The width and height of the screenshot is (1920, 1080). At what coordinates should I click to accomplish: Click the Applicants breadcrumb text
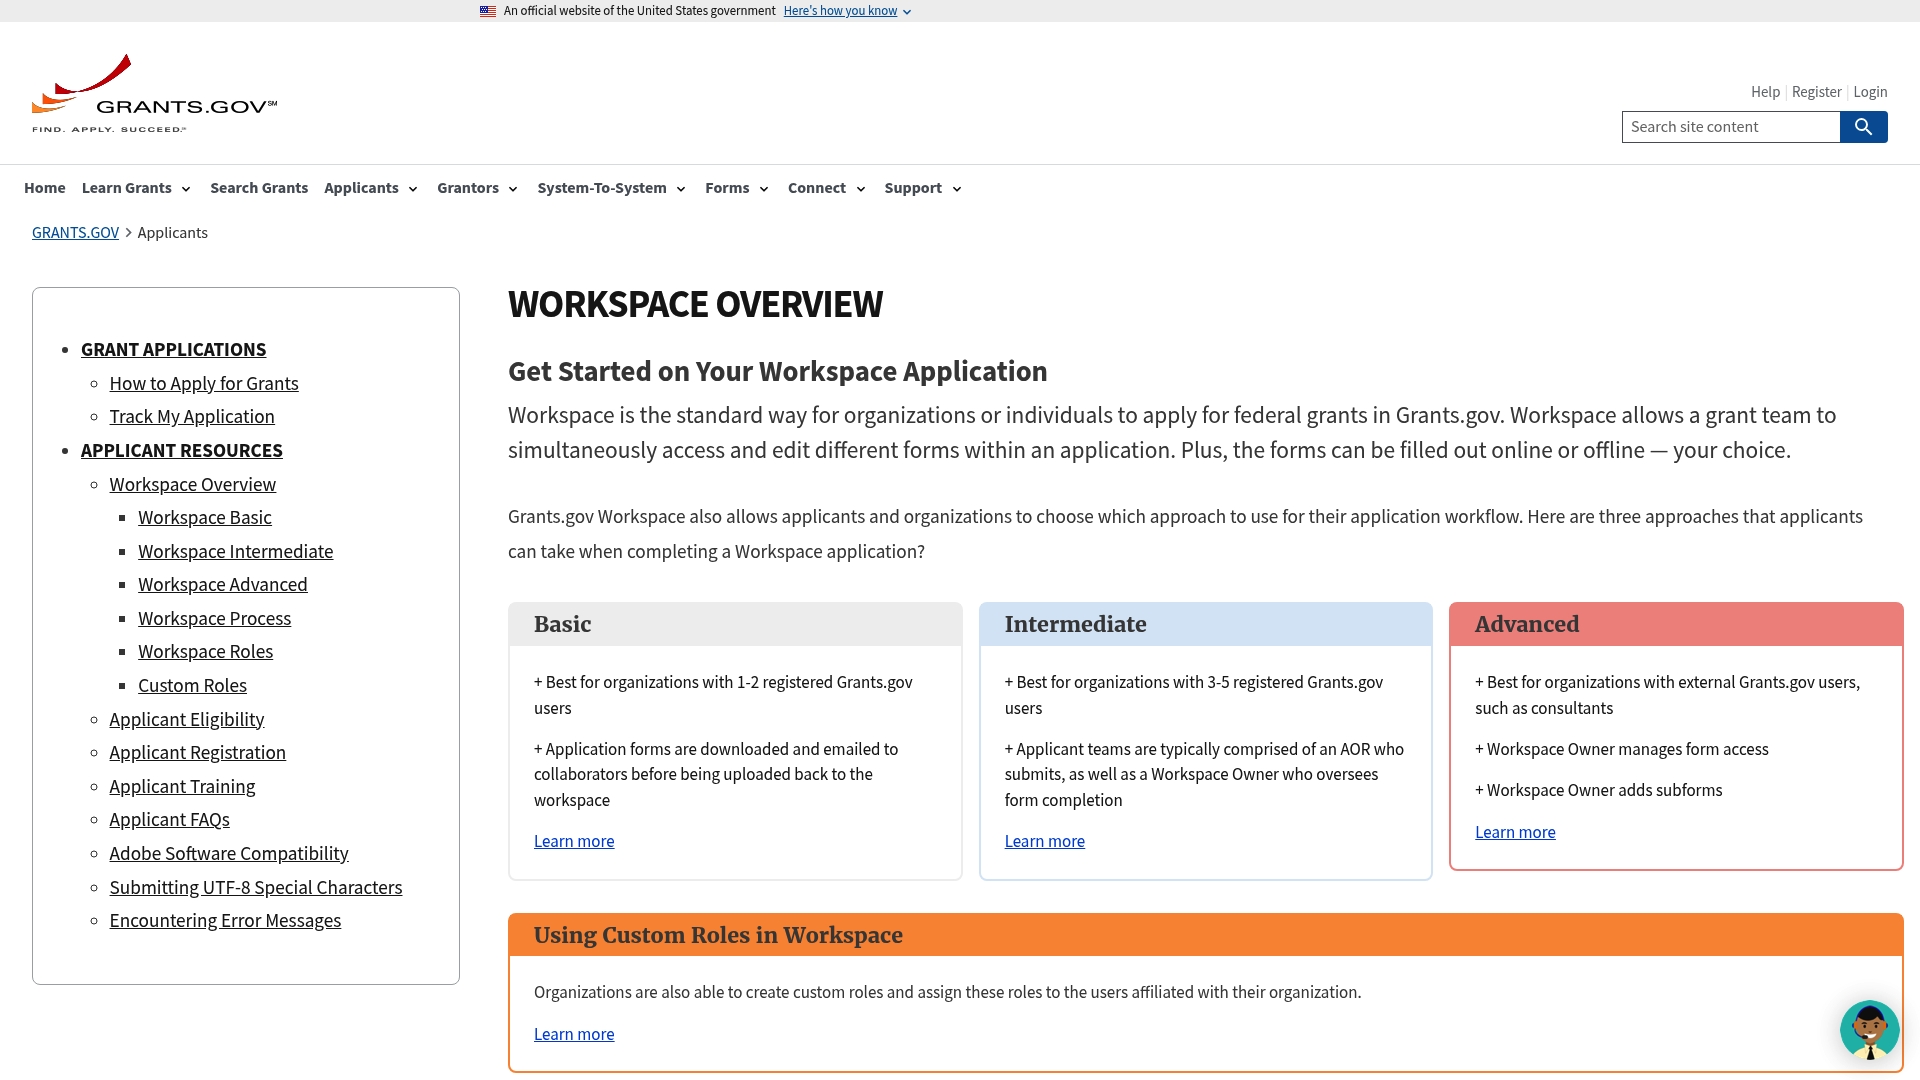click(x=173, y=233)
